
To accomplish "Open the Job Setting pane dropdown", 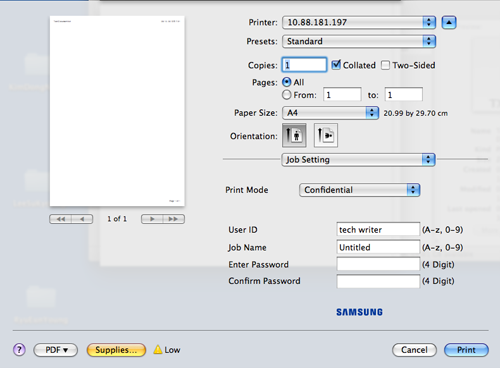I will [x=358, y=160].
